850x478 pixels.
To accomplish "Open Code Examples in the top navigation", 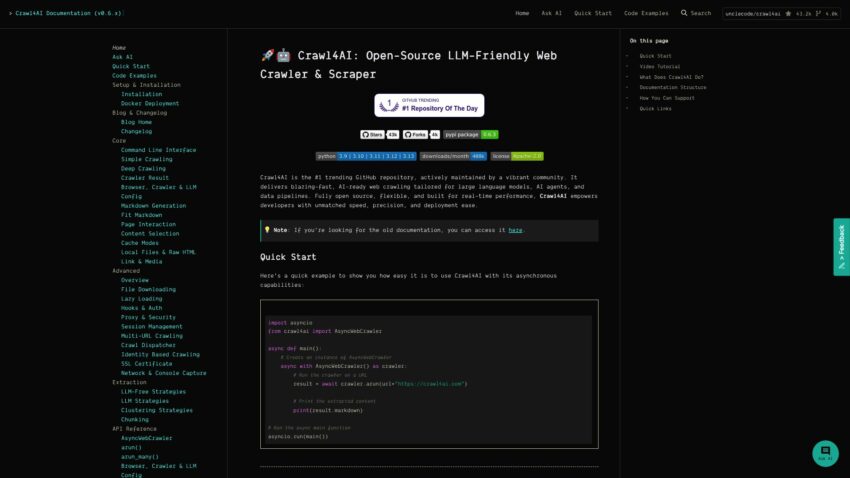I will 646,13.
